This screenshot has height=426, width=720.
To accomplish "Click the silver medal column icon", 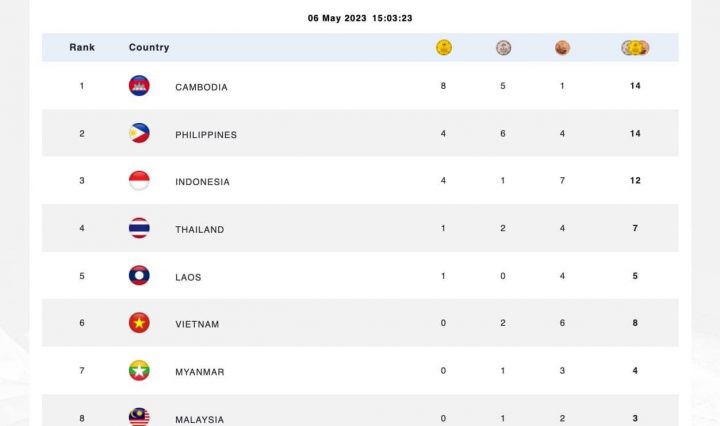I will point(503,47).
